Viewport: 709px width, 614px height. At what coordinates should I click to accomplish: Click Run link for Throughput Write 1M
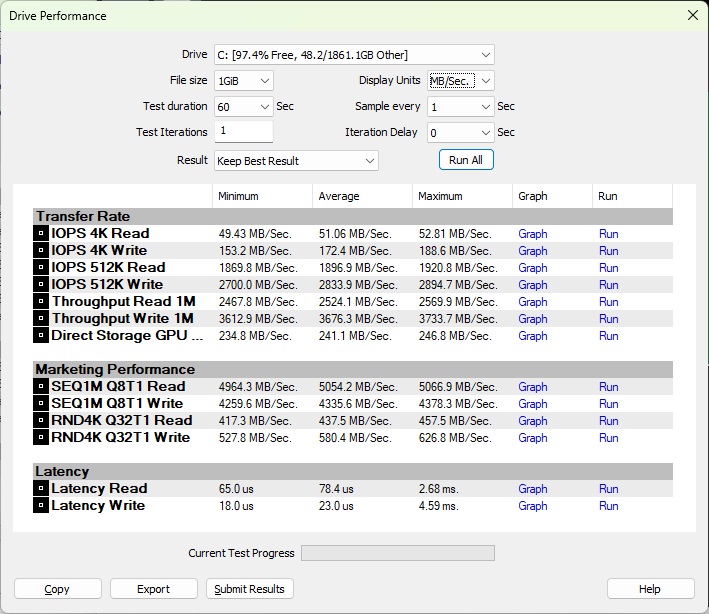pos(608,319)
